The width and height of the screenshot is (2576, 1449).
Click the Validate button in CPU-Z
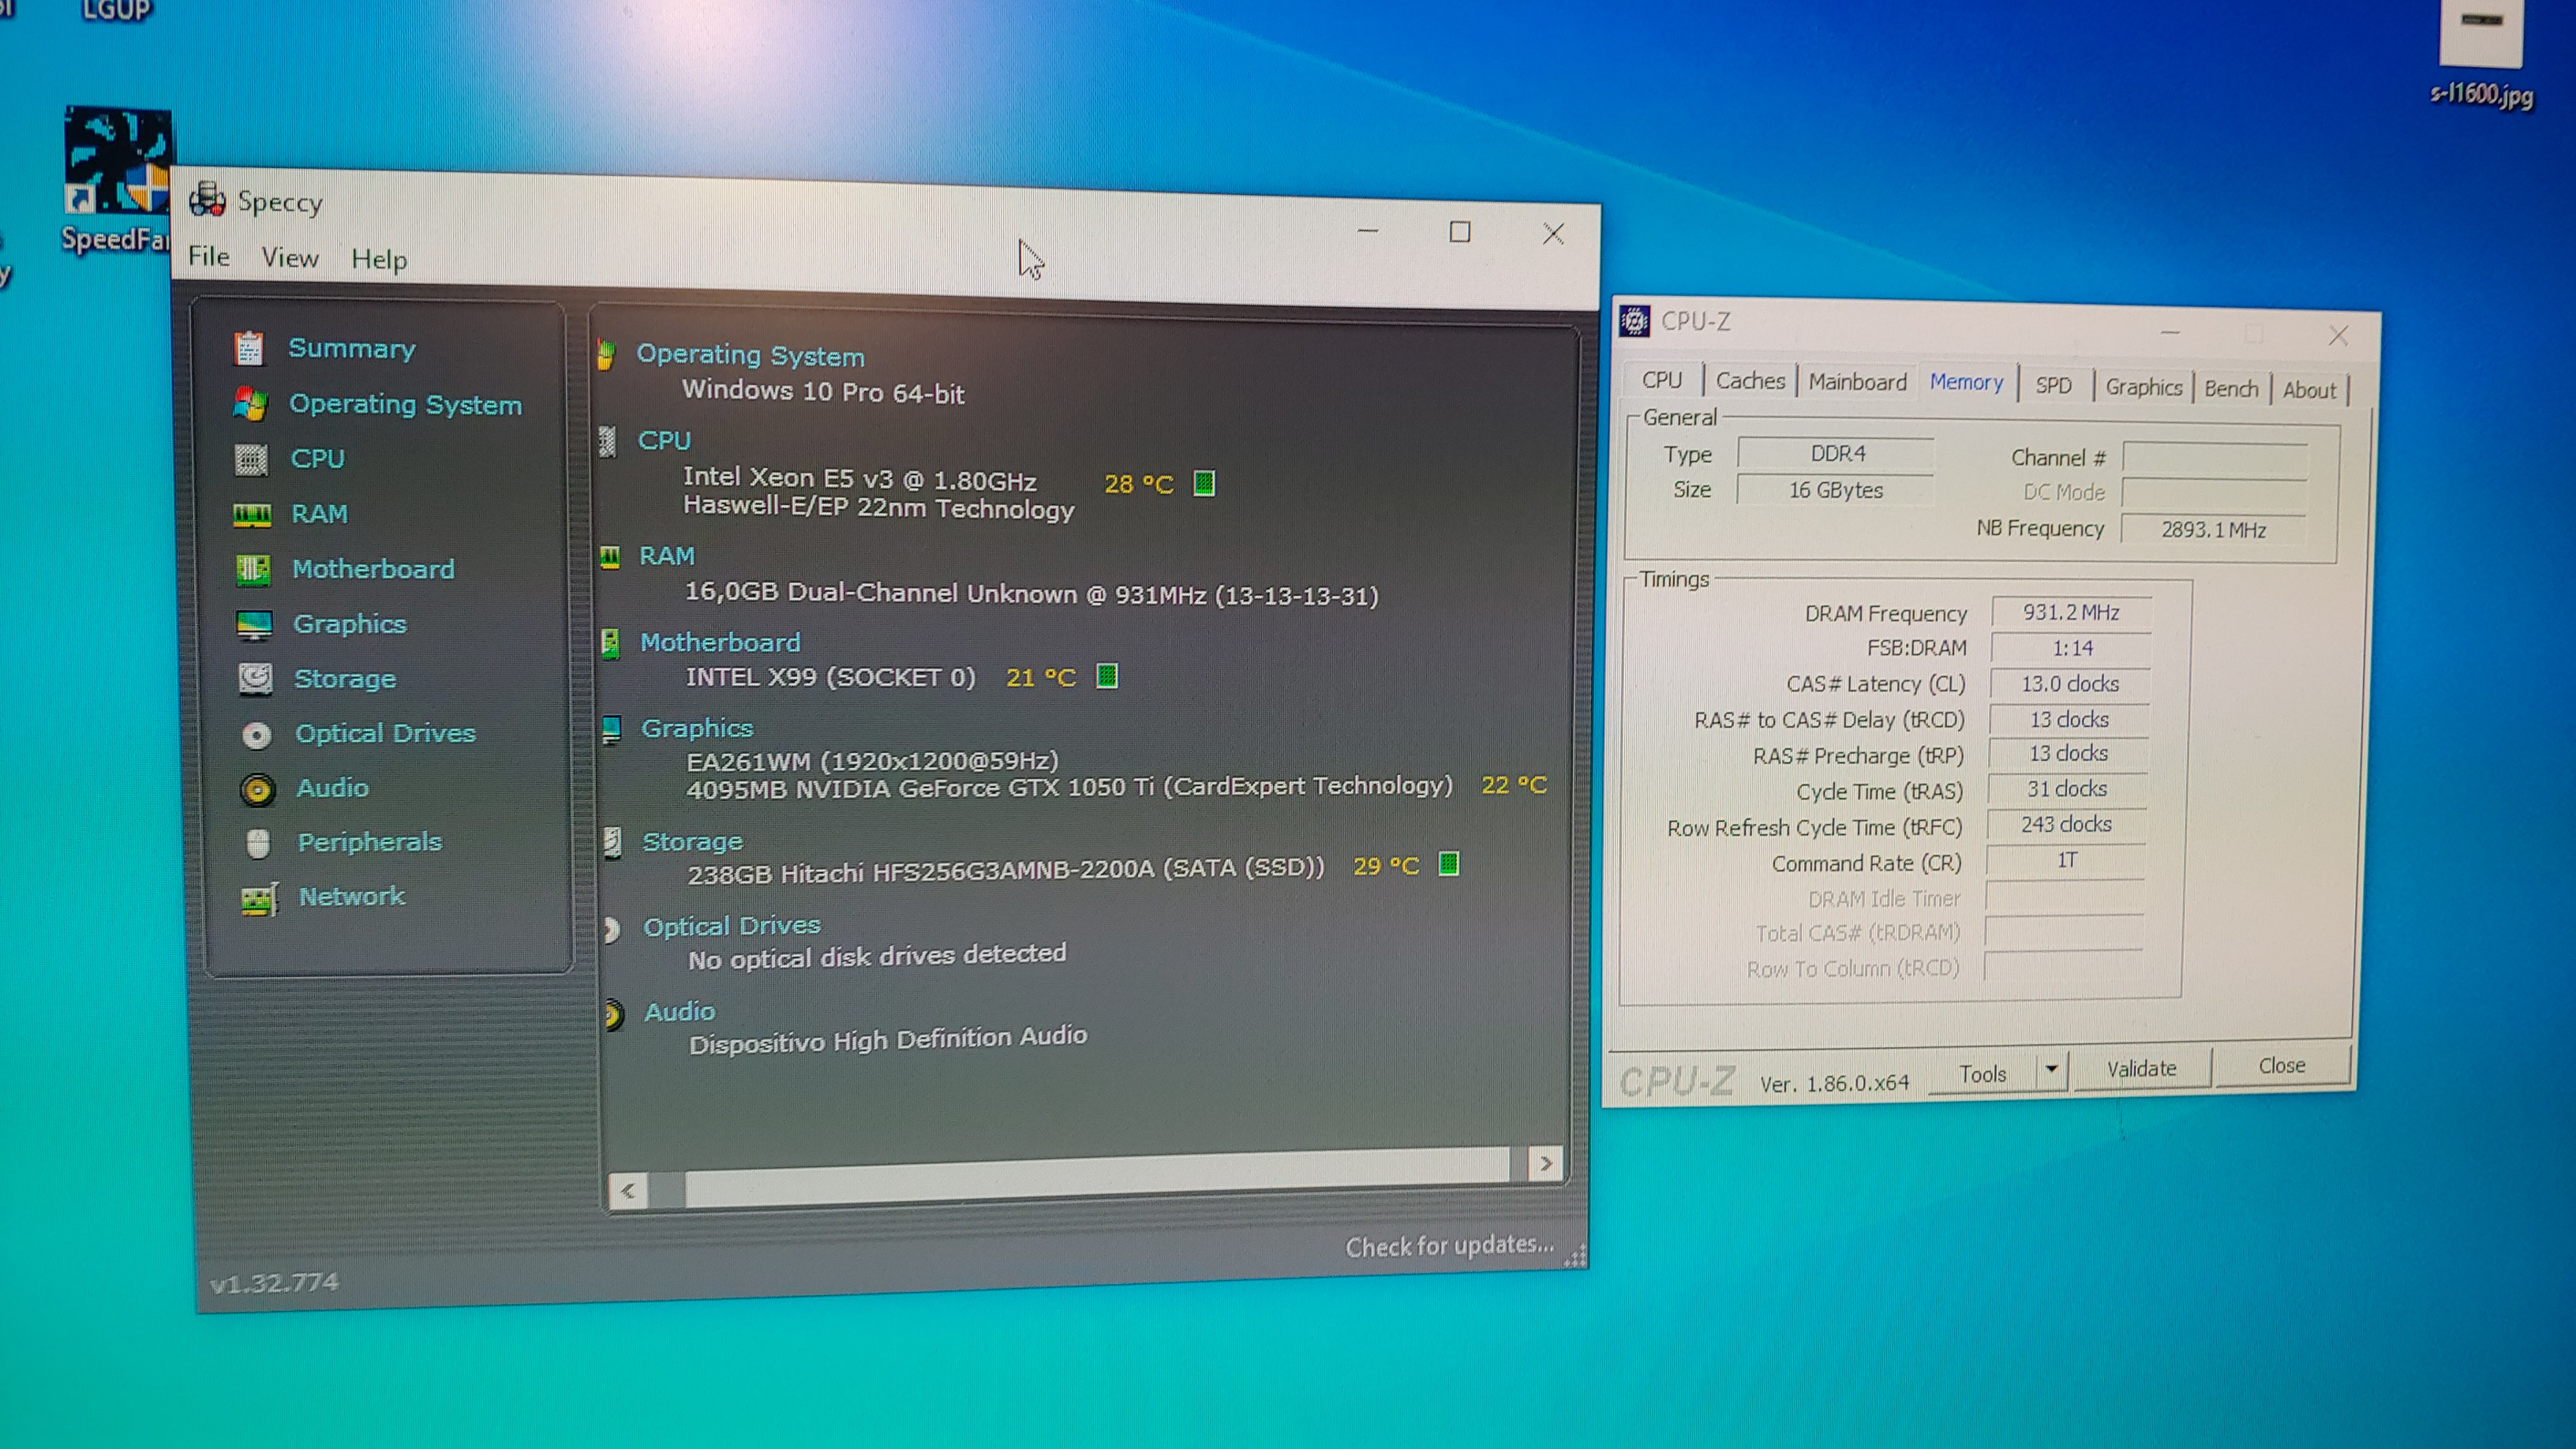click(2141, 1069)
